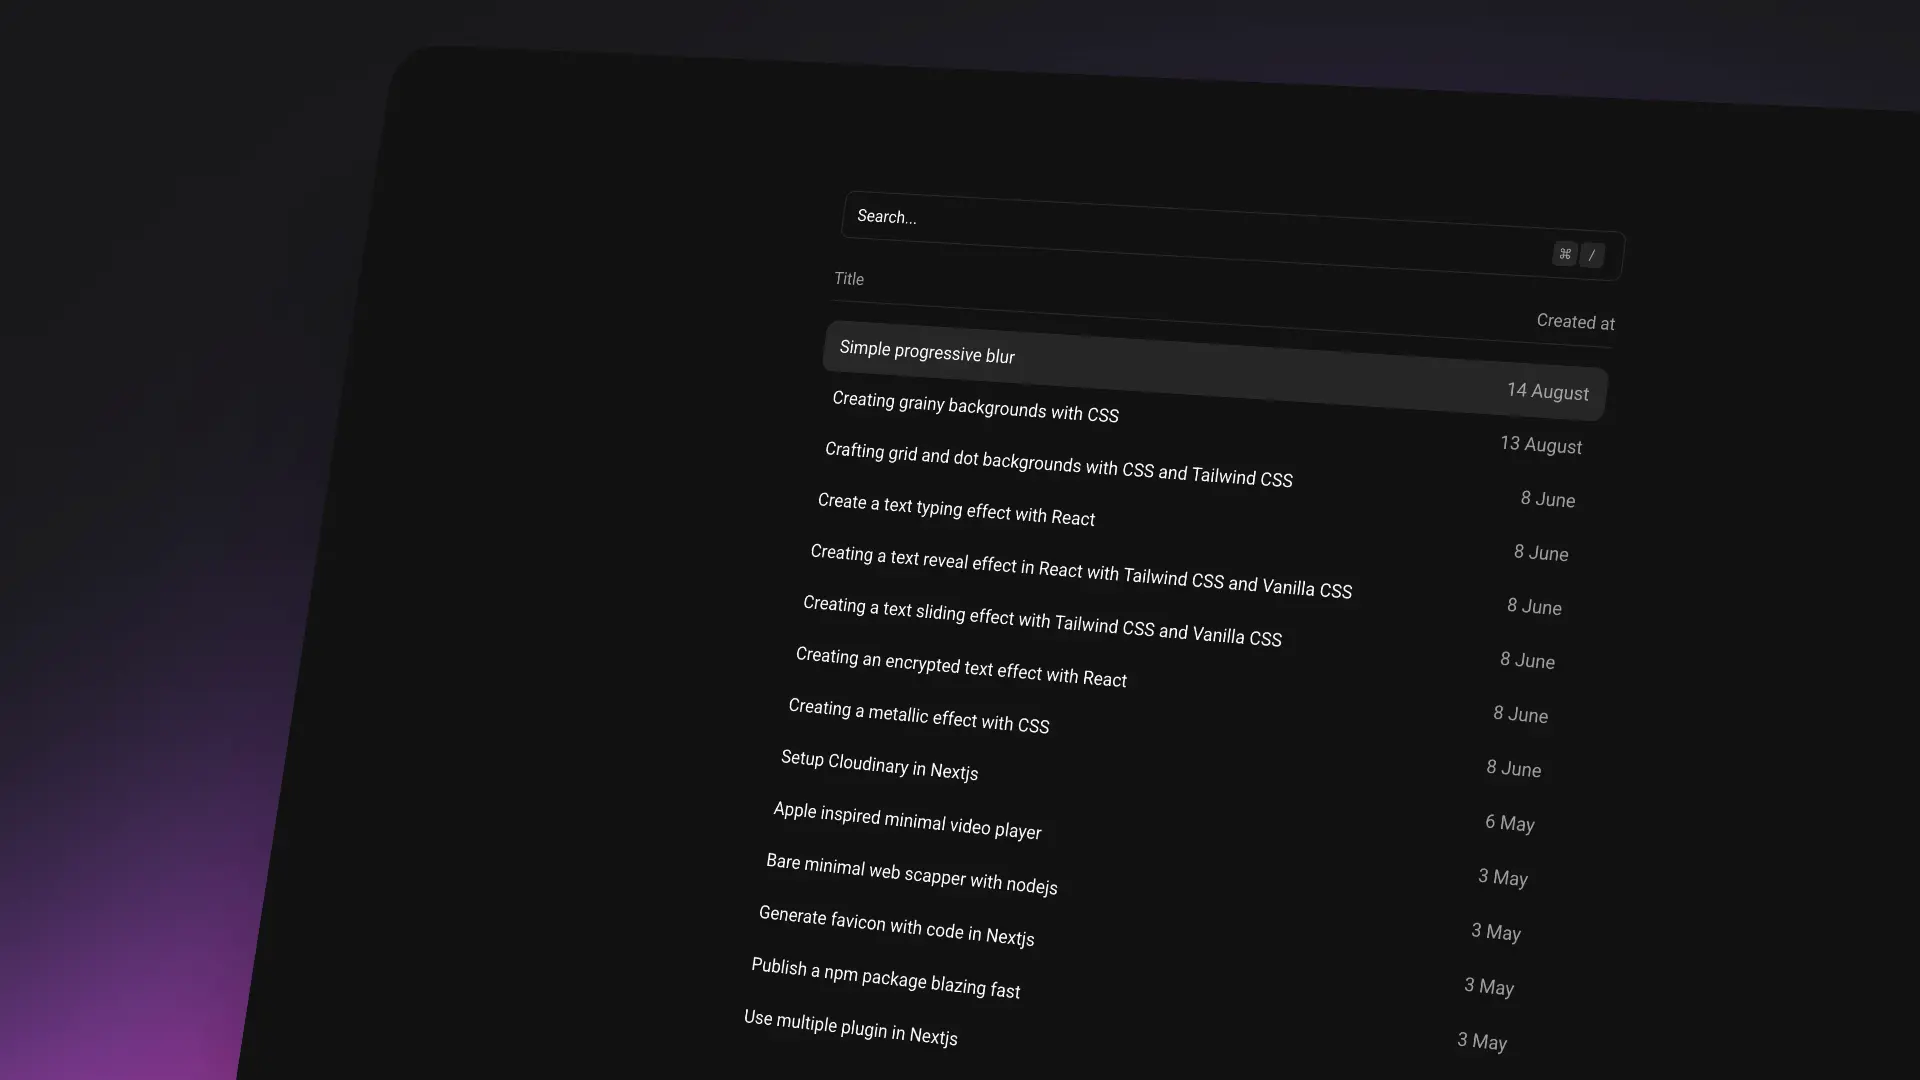
Task: Open Creating an encrypted text effect post
Action: coord(961,668)
